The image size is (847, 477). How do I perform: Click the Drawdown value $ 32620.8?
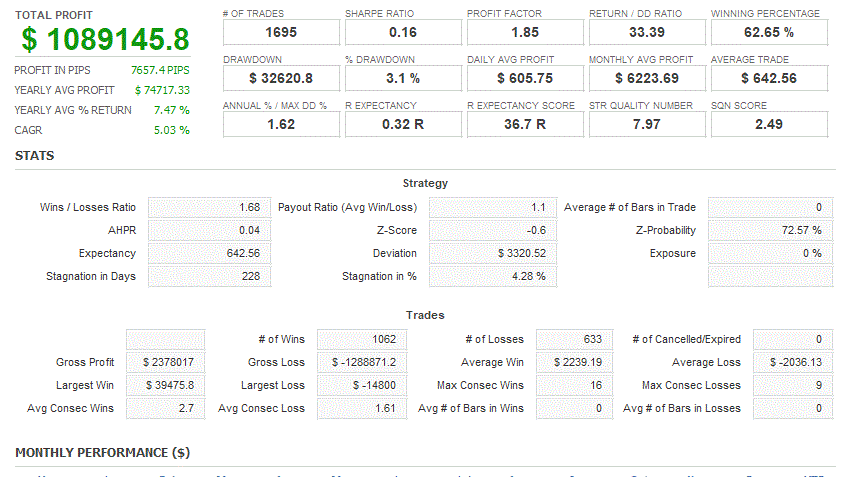click(x=281, y=78)
